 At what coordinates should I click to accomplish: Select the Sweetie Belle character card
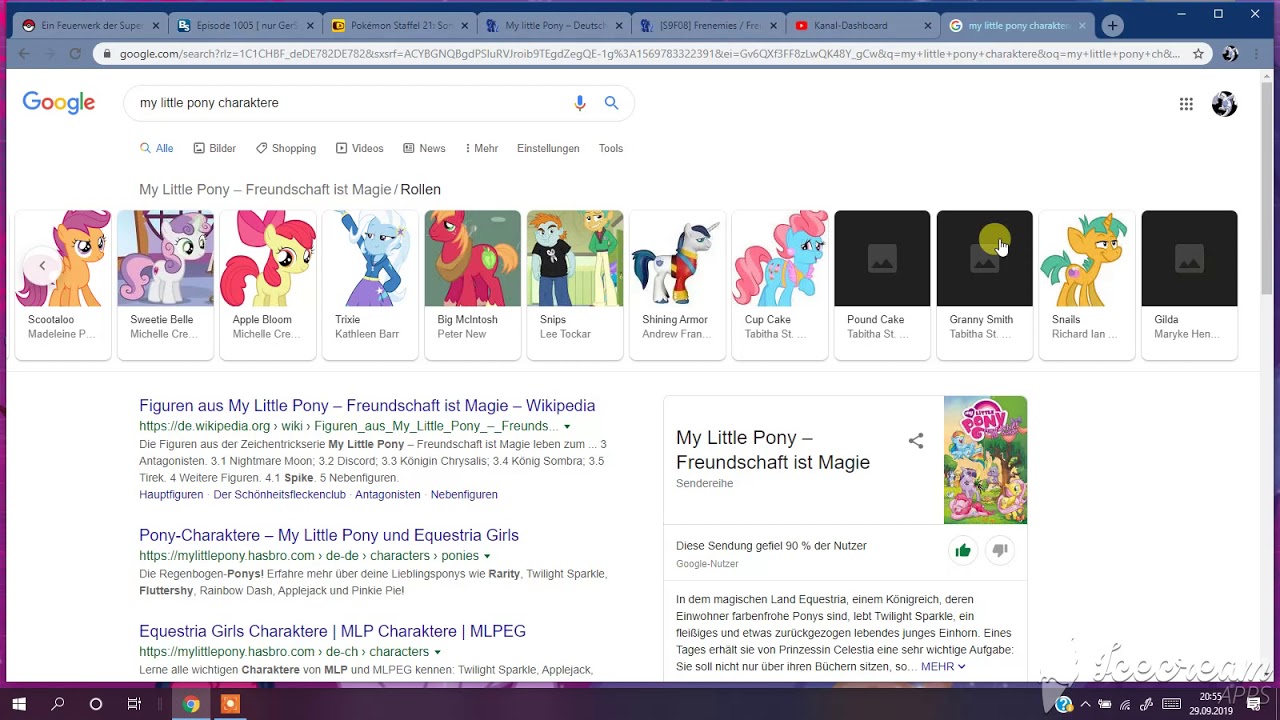click(165, 284)
